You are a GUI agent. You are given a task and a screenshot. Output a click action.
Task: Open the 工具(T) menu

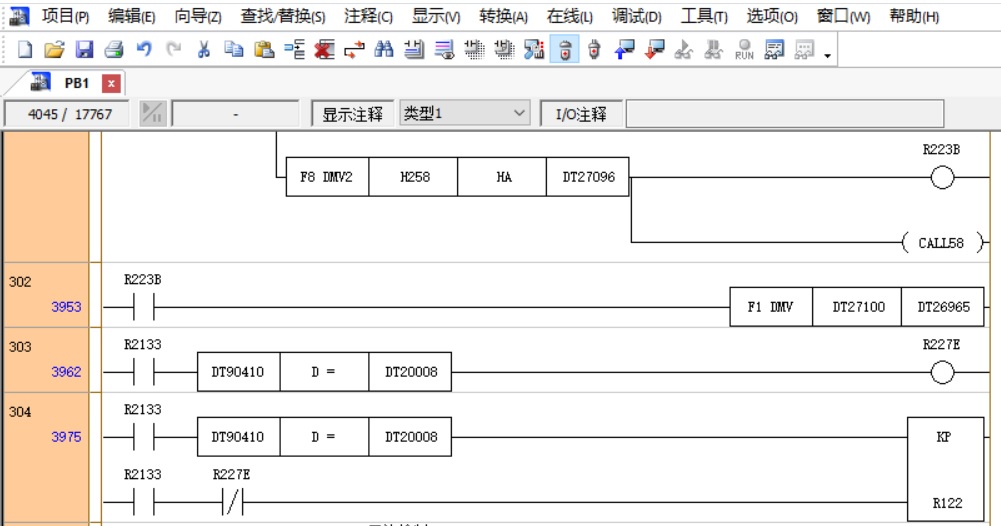pos(704,16)
